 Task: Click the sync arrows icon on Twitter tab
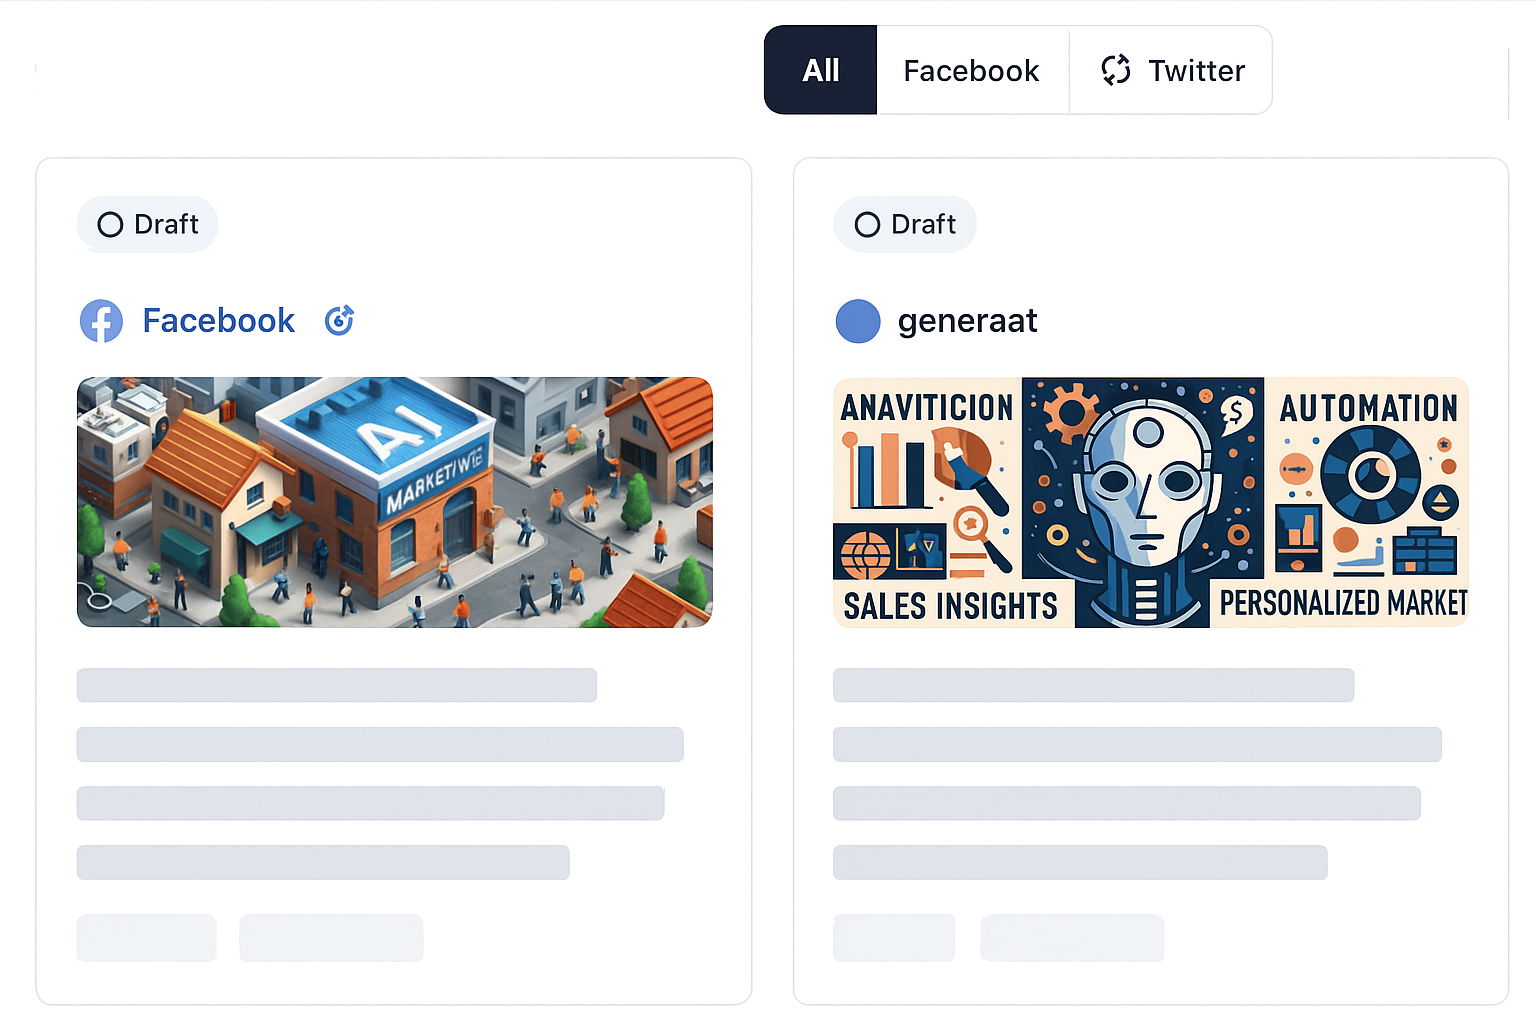pos(1116,70)
